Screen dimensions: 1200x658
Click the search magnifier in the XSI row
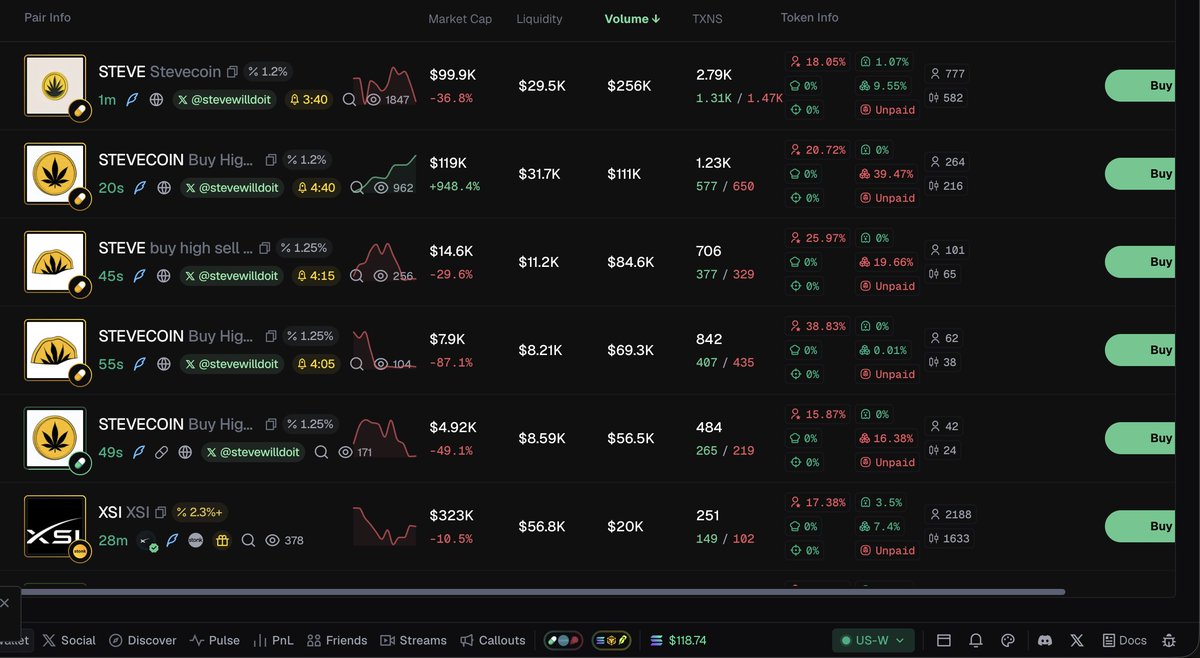[247, 540]
